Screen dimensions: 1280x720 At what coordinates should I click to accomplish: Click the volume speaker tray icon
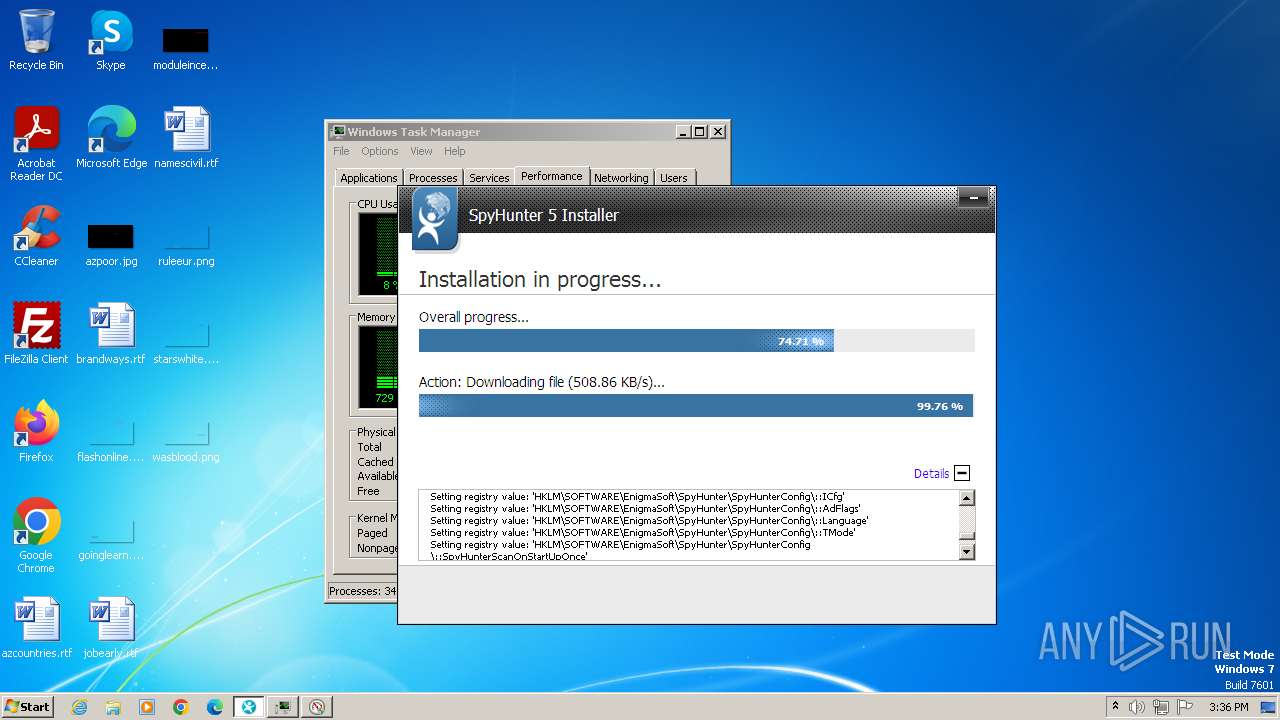1137,707
